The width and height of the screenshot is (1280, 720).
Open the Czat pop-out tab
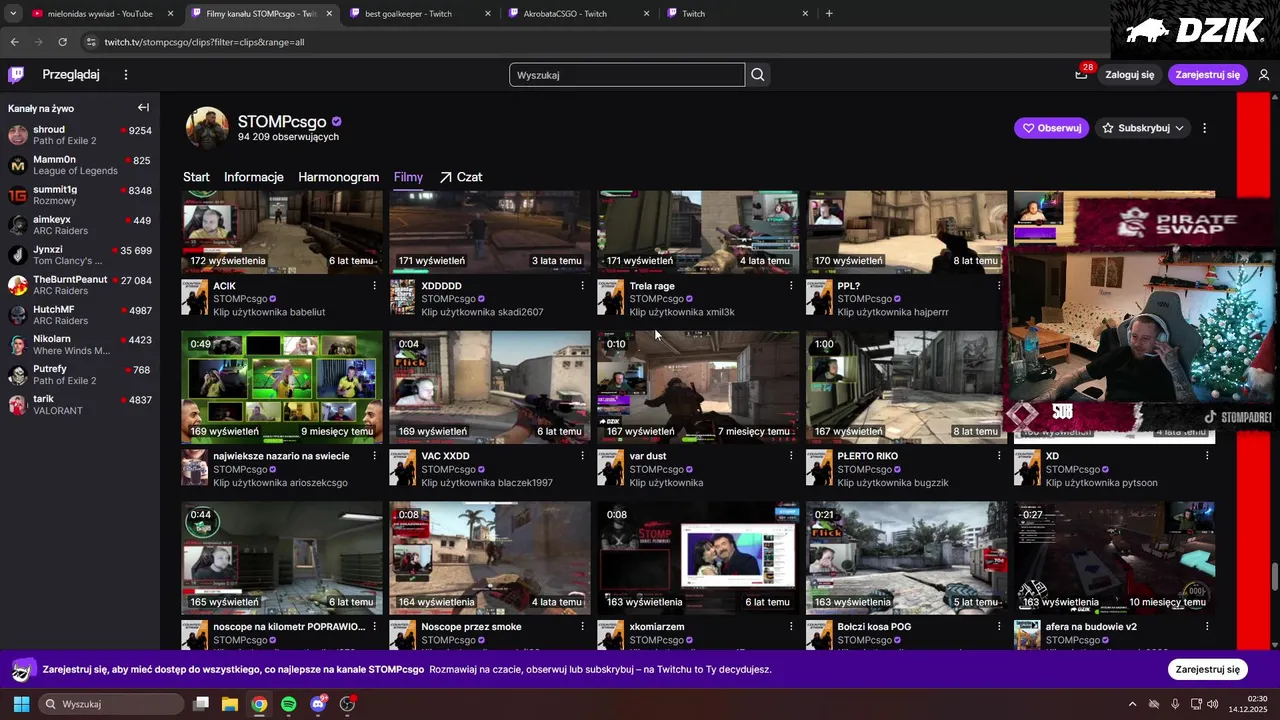click(x=461, y=177)
